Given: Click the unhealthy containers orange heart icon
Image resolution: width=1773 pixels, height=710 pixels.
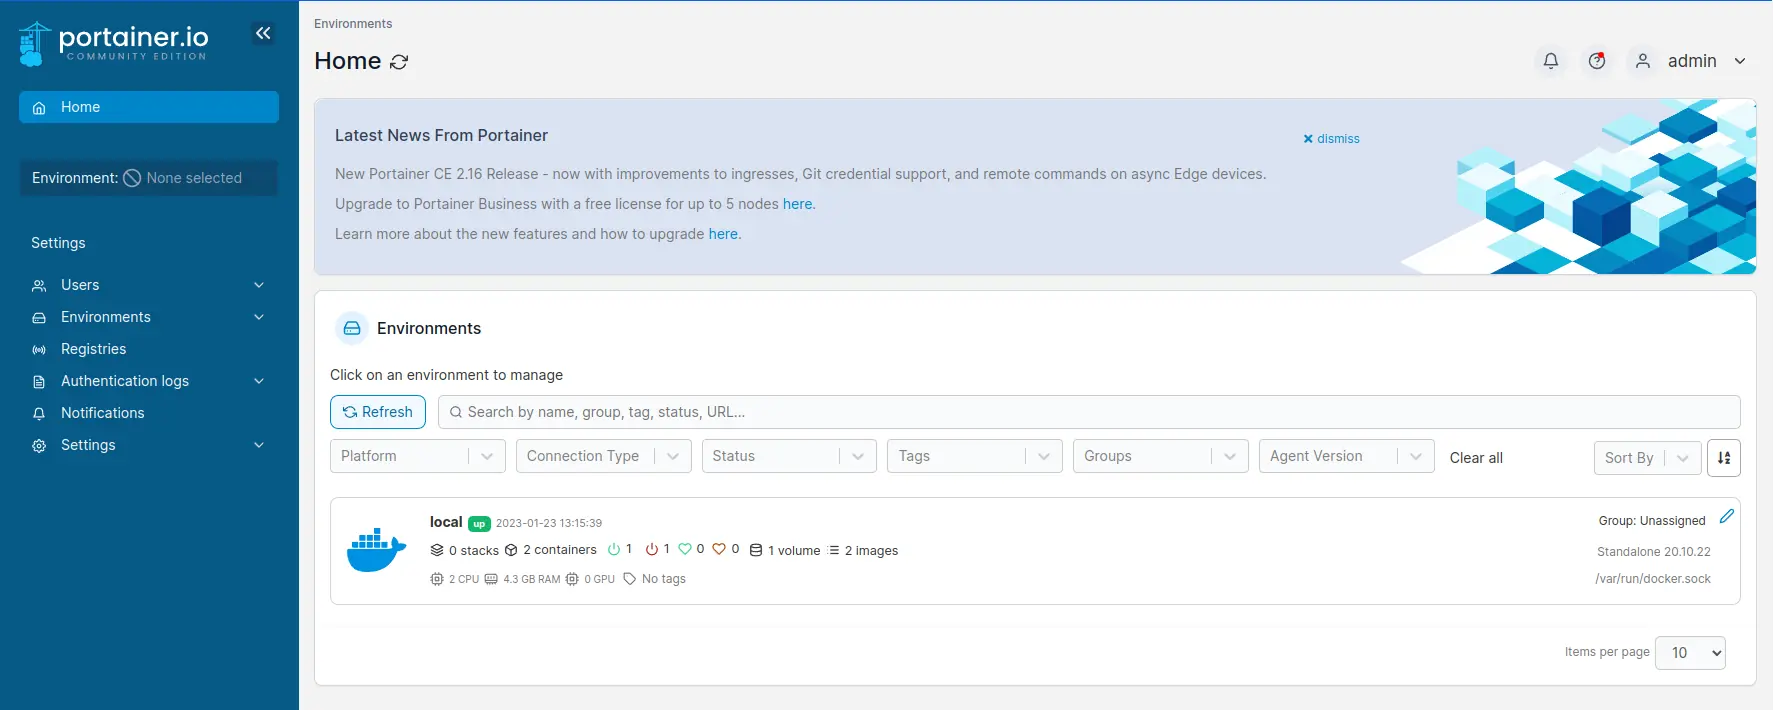Looking at the screenshot, I should point(719,549).
